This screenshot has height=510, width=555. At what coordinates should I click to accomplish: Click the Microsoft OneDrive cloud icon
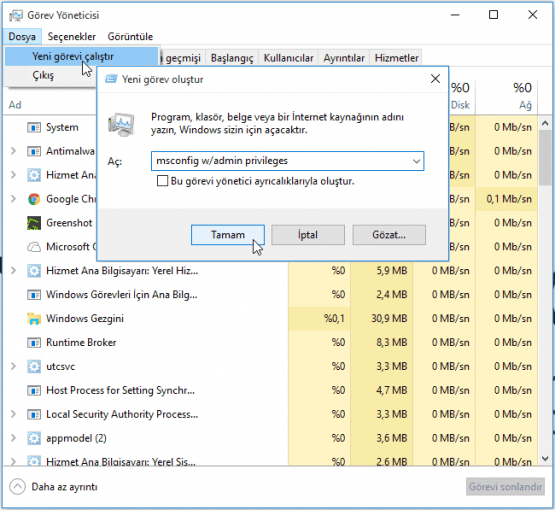(x=34, y=247)
